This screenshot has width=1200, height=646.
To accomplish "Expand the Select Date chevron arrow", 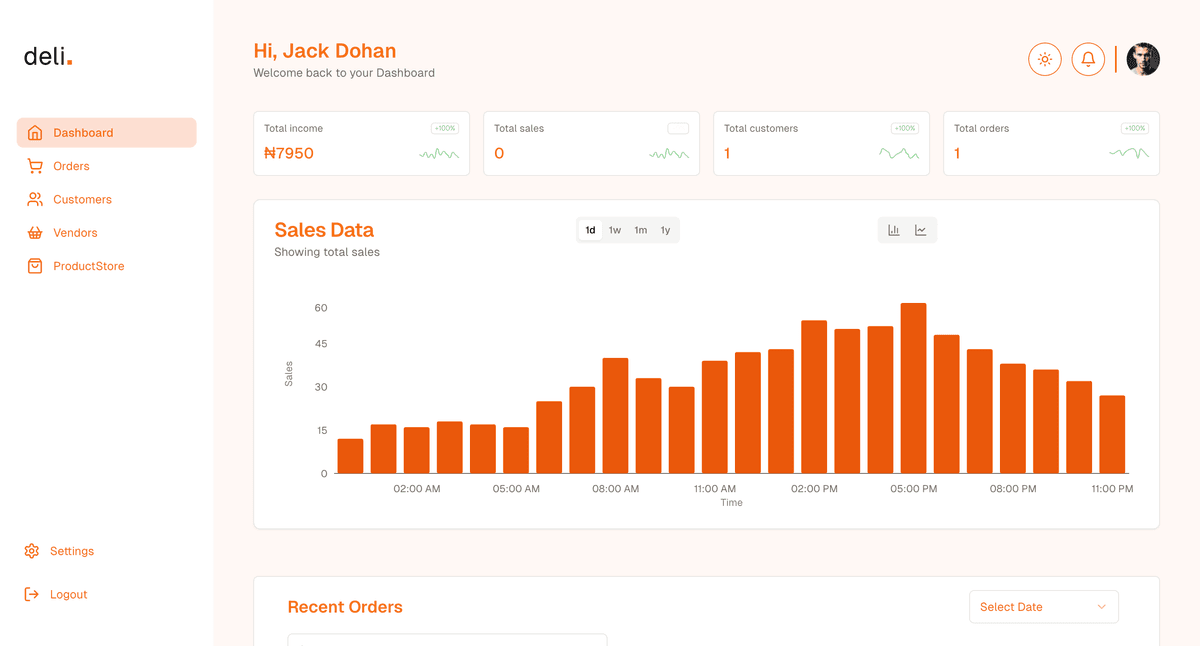I will 1101,607.
